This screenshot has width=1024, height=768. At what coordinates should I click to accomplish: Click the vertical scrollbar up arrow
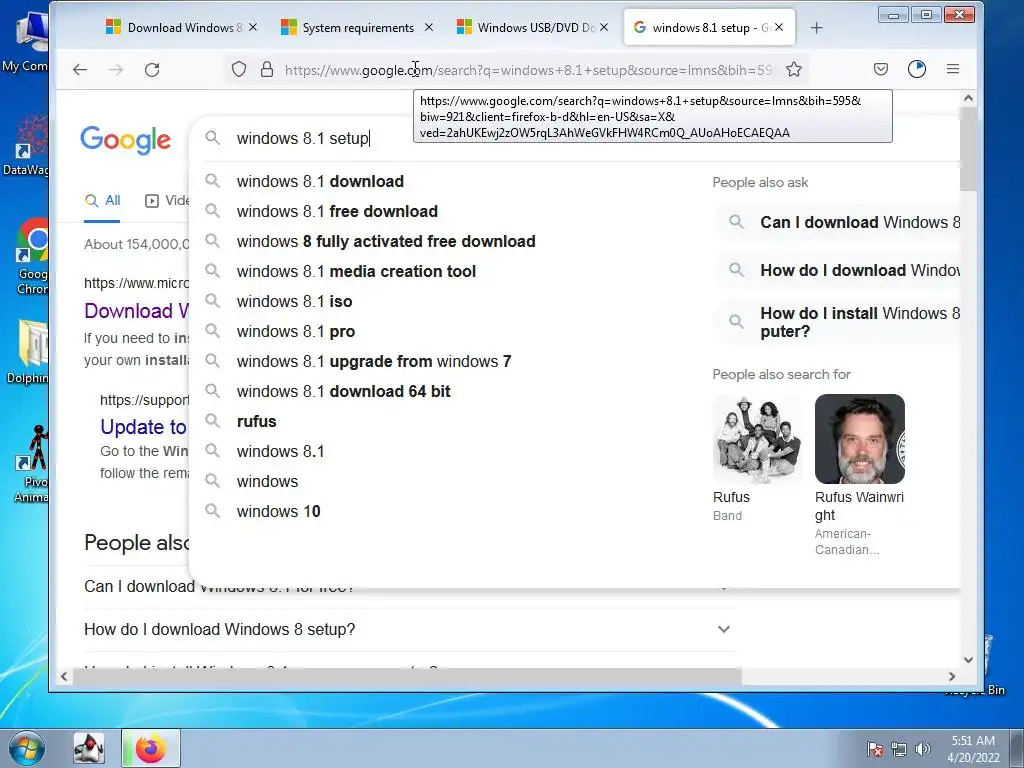coord(968,99)
